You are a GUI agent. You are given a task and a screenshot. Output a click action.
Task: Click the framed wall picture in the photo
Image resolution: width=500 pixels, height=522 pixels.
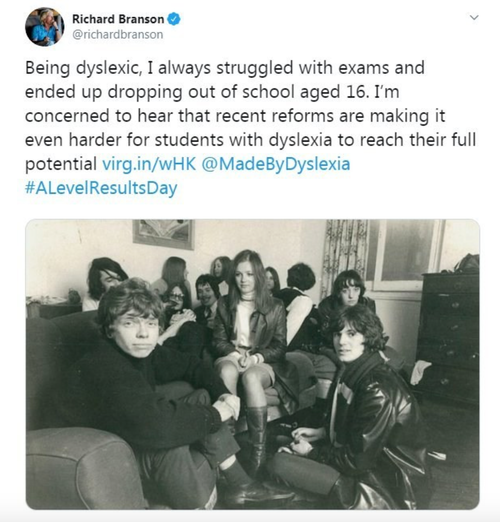[x=164, y=234]
